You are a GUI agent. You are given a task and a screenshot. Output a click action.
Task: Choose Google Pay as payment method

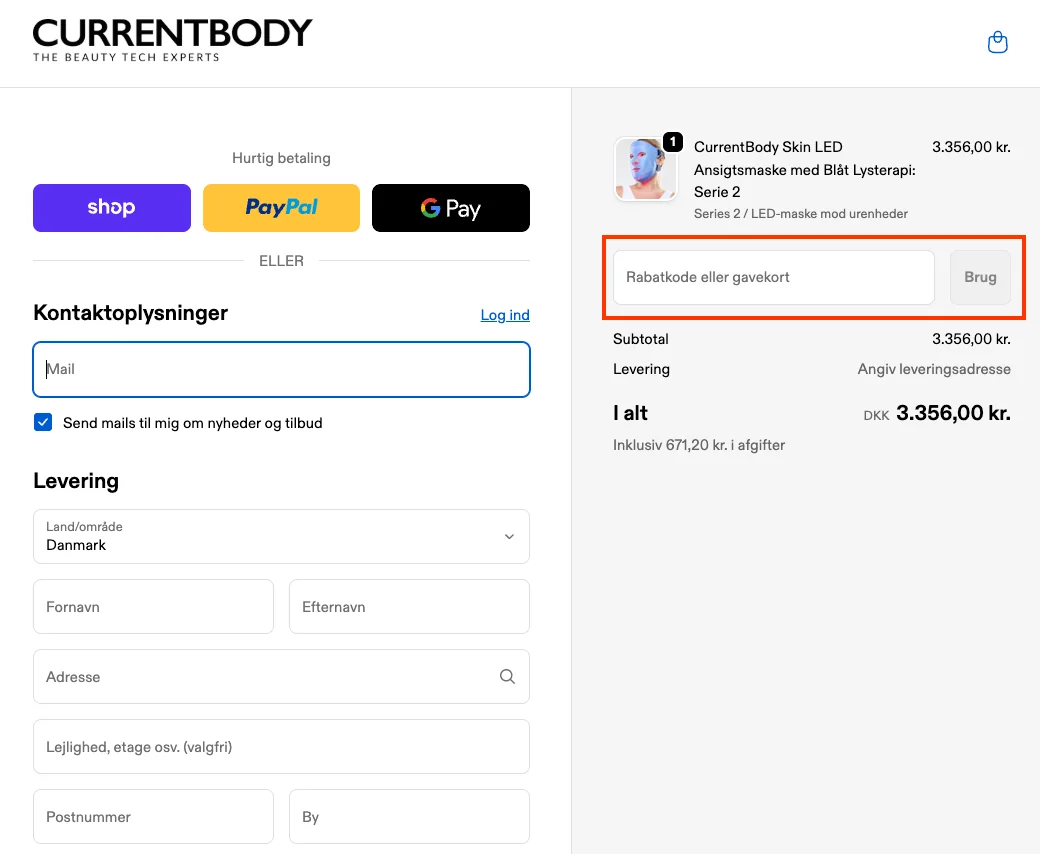coord(450,207)
